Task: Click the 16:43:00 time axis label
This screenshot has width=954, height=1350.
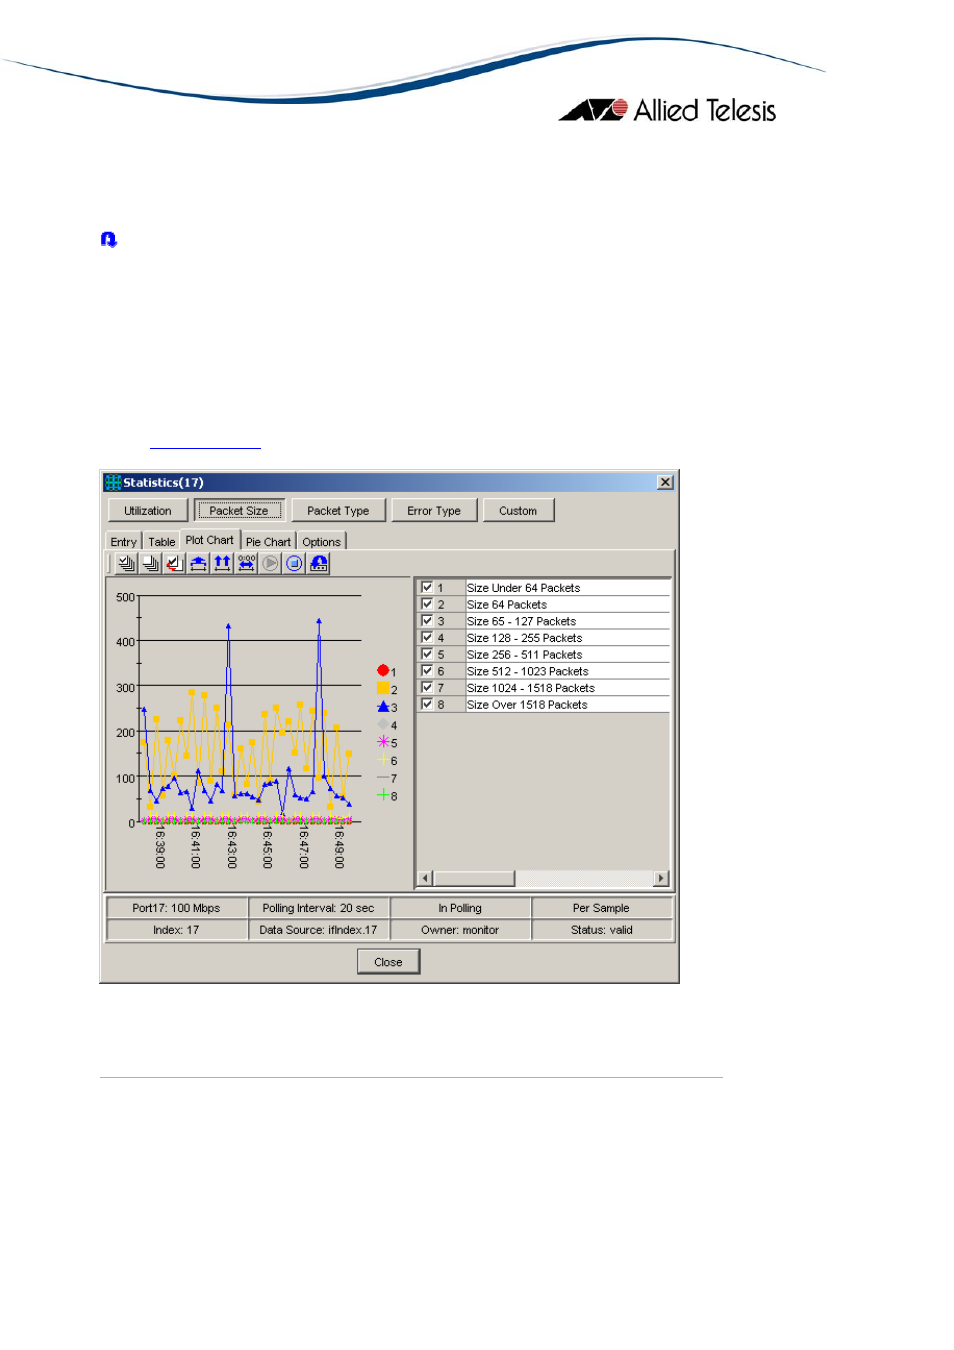Action: 232,848
